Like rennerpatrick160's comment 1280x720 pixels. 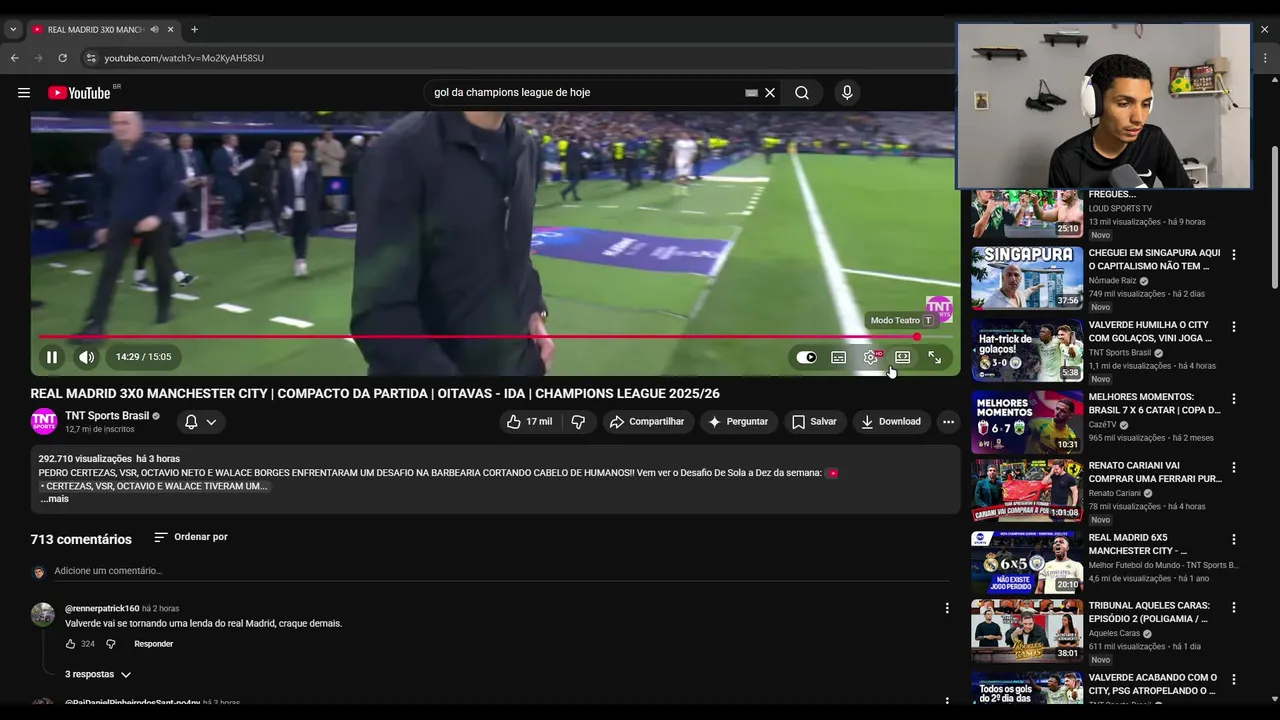click(71, 644)
